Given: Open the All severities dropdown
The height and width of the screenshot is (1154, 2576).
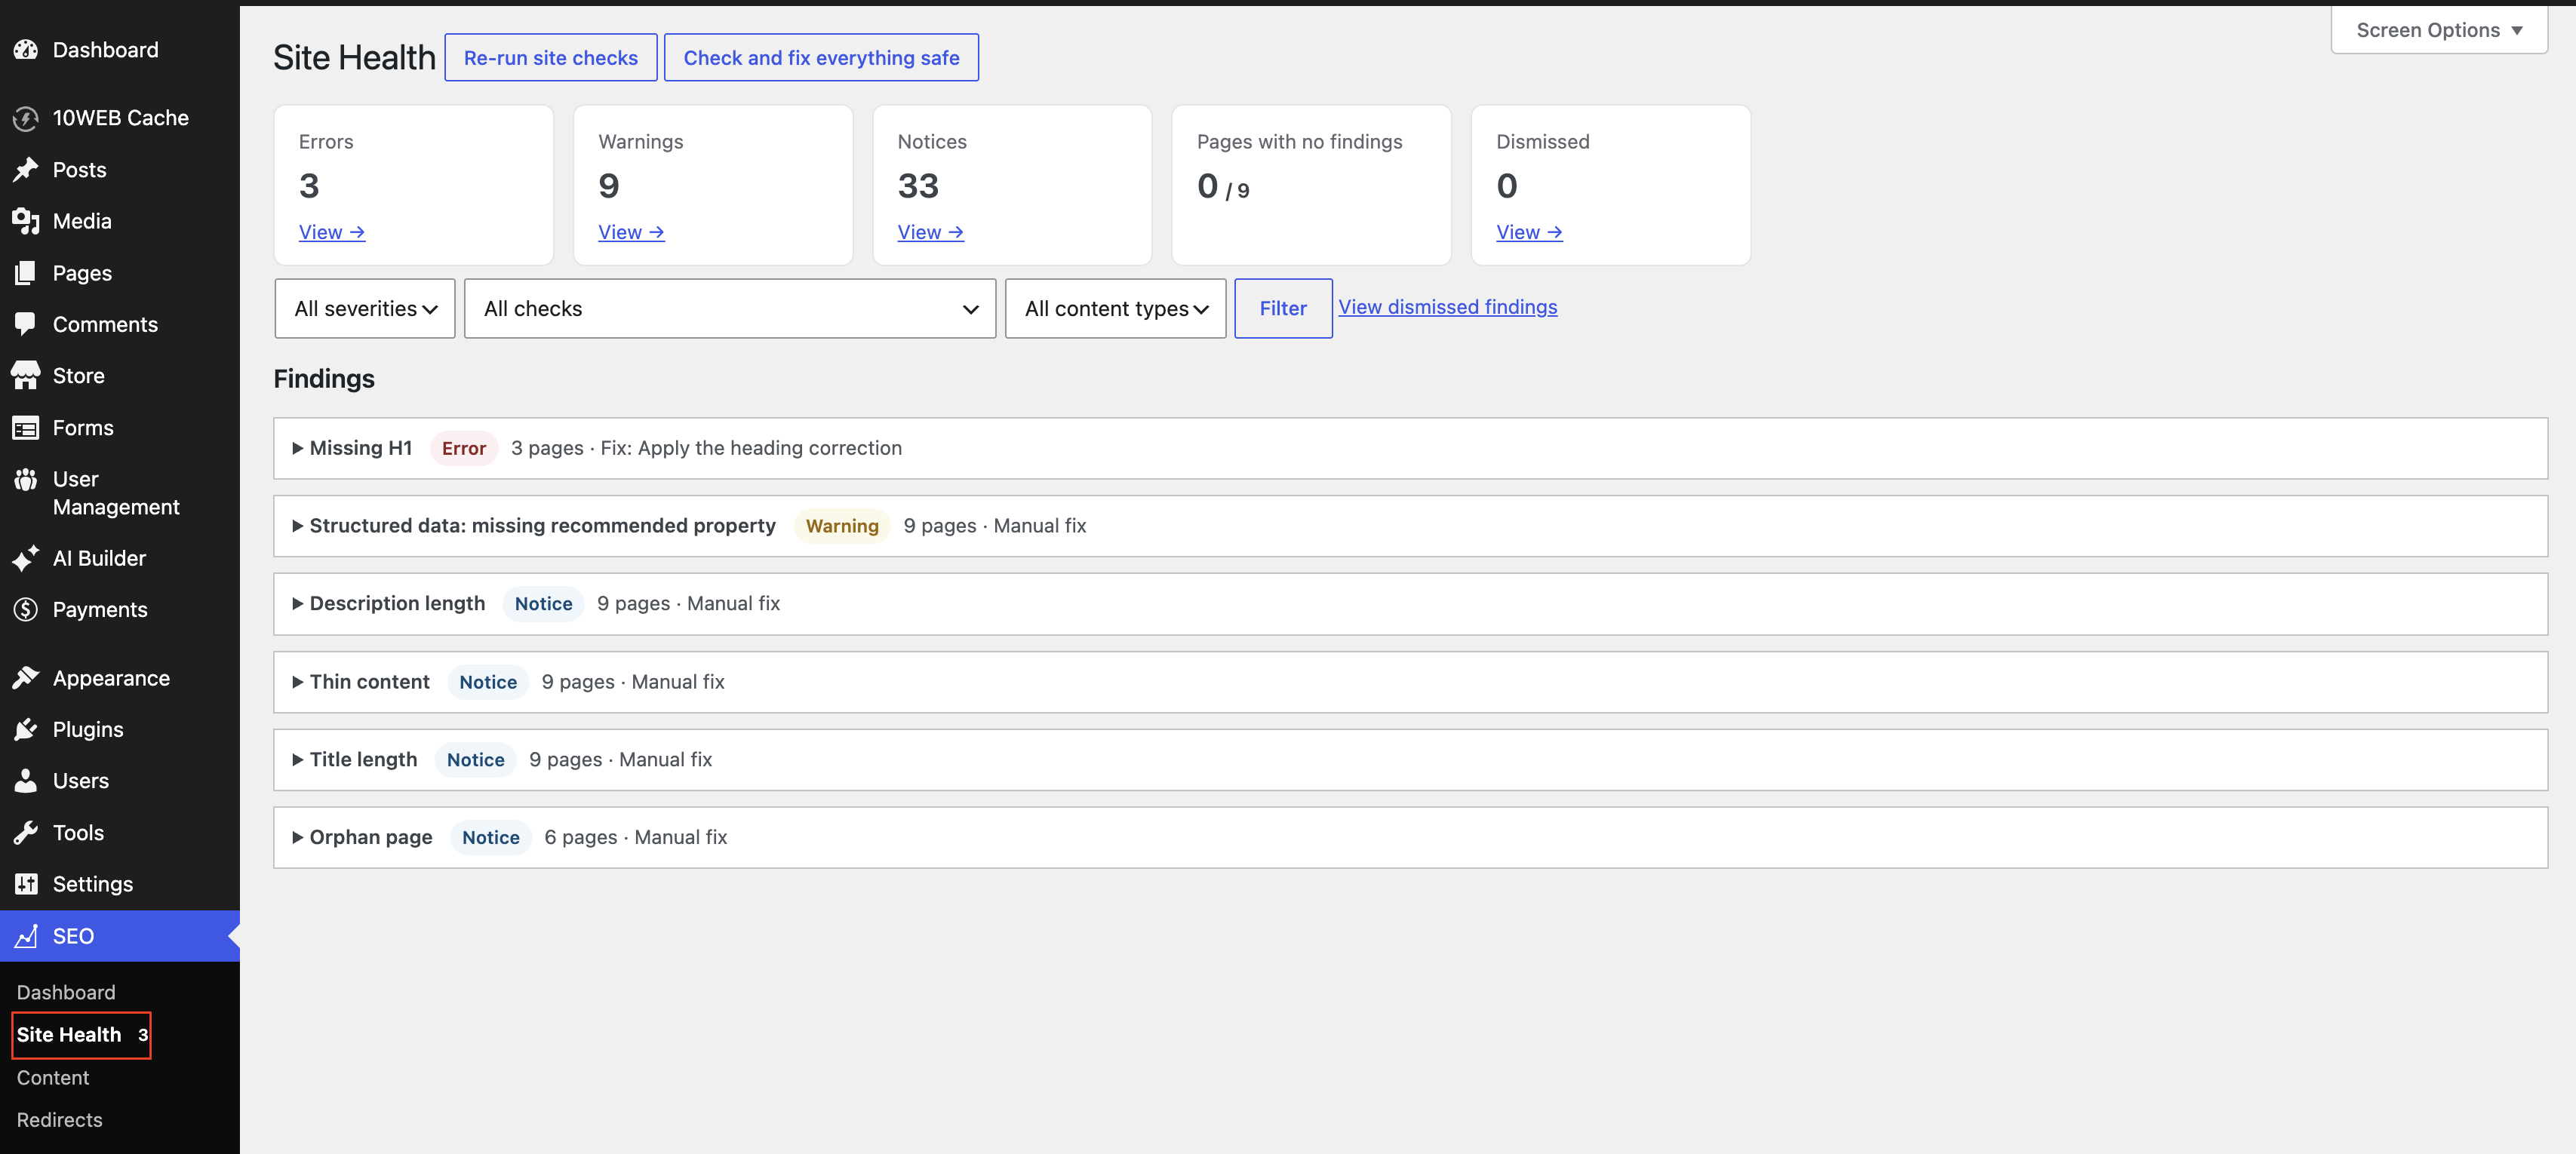Looking at the screenshot, I should (x=365, y=309).
